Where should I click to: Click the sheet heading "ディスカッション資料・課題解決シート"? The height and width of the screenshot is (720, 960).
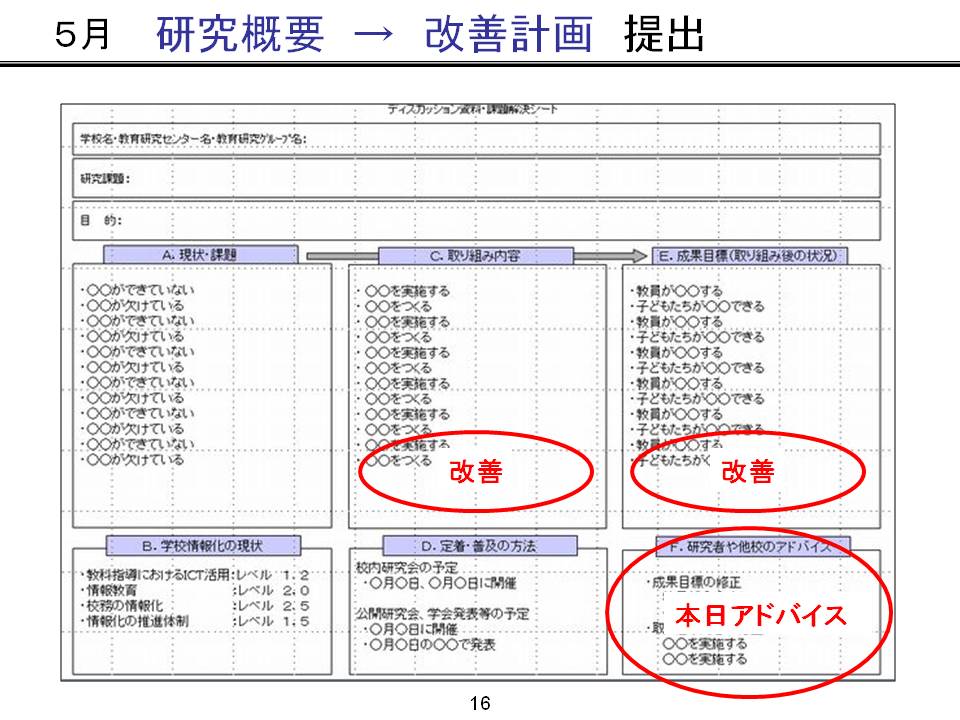[x=473, y=110]
